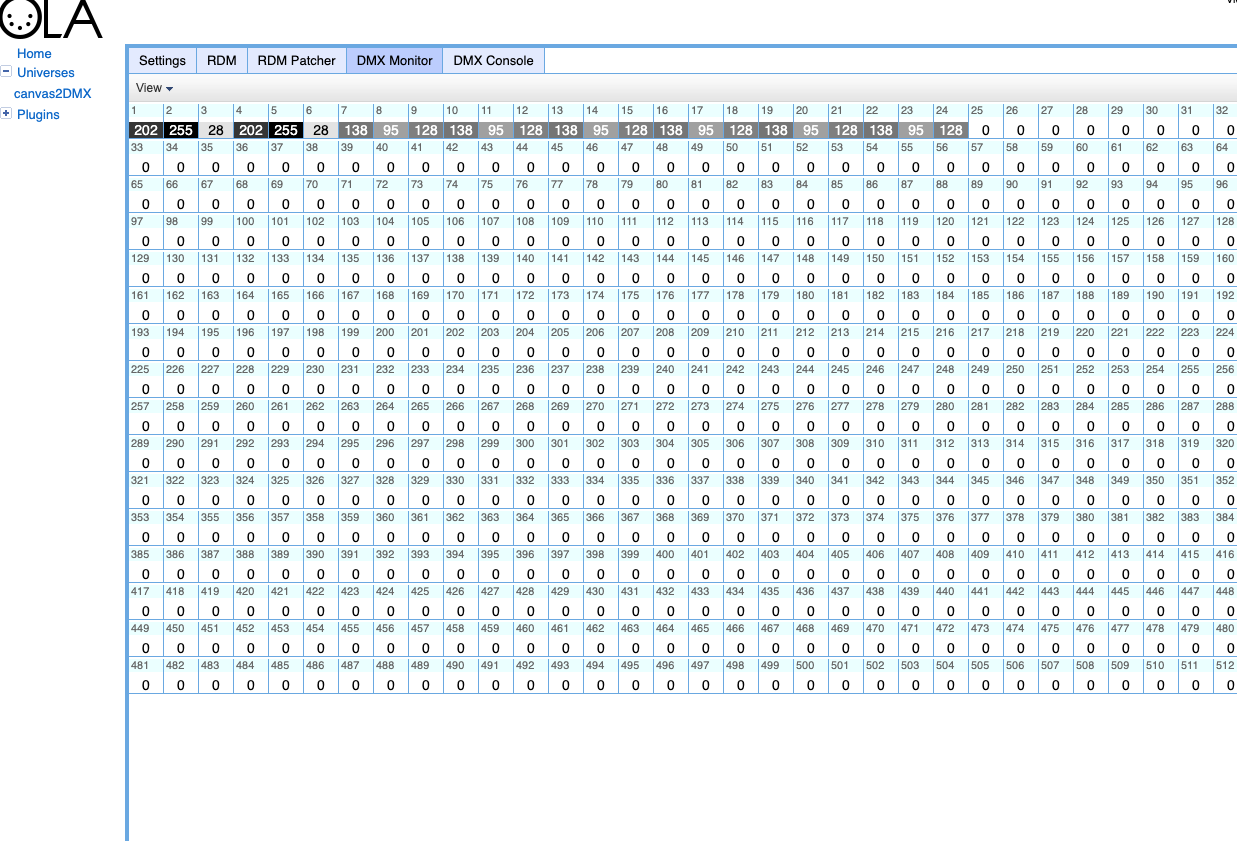Switch to the RDM tab
This screenshot has width=1237, height=841.
[x=222, y=60]
